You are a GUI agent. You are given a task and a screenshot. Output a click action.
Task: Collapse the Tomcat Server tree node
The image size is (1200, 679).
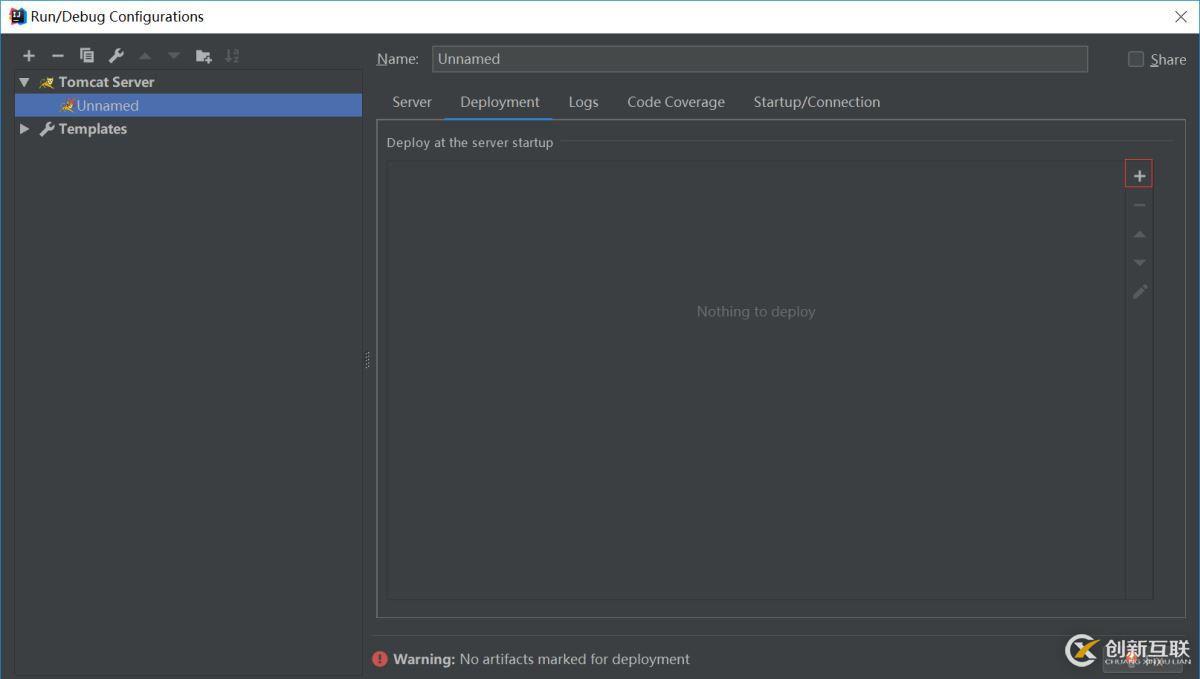[x=24, y=82]
